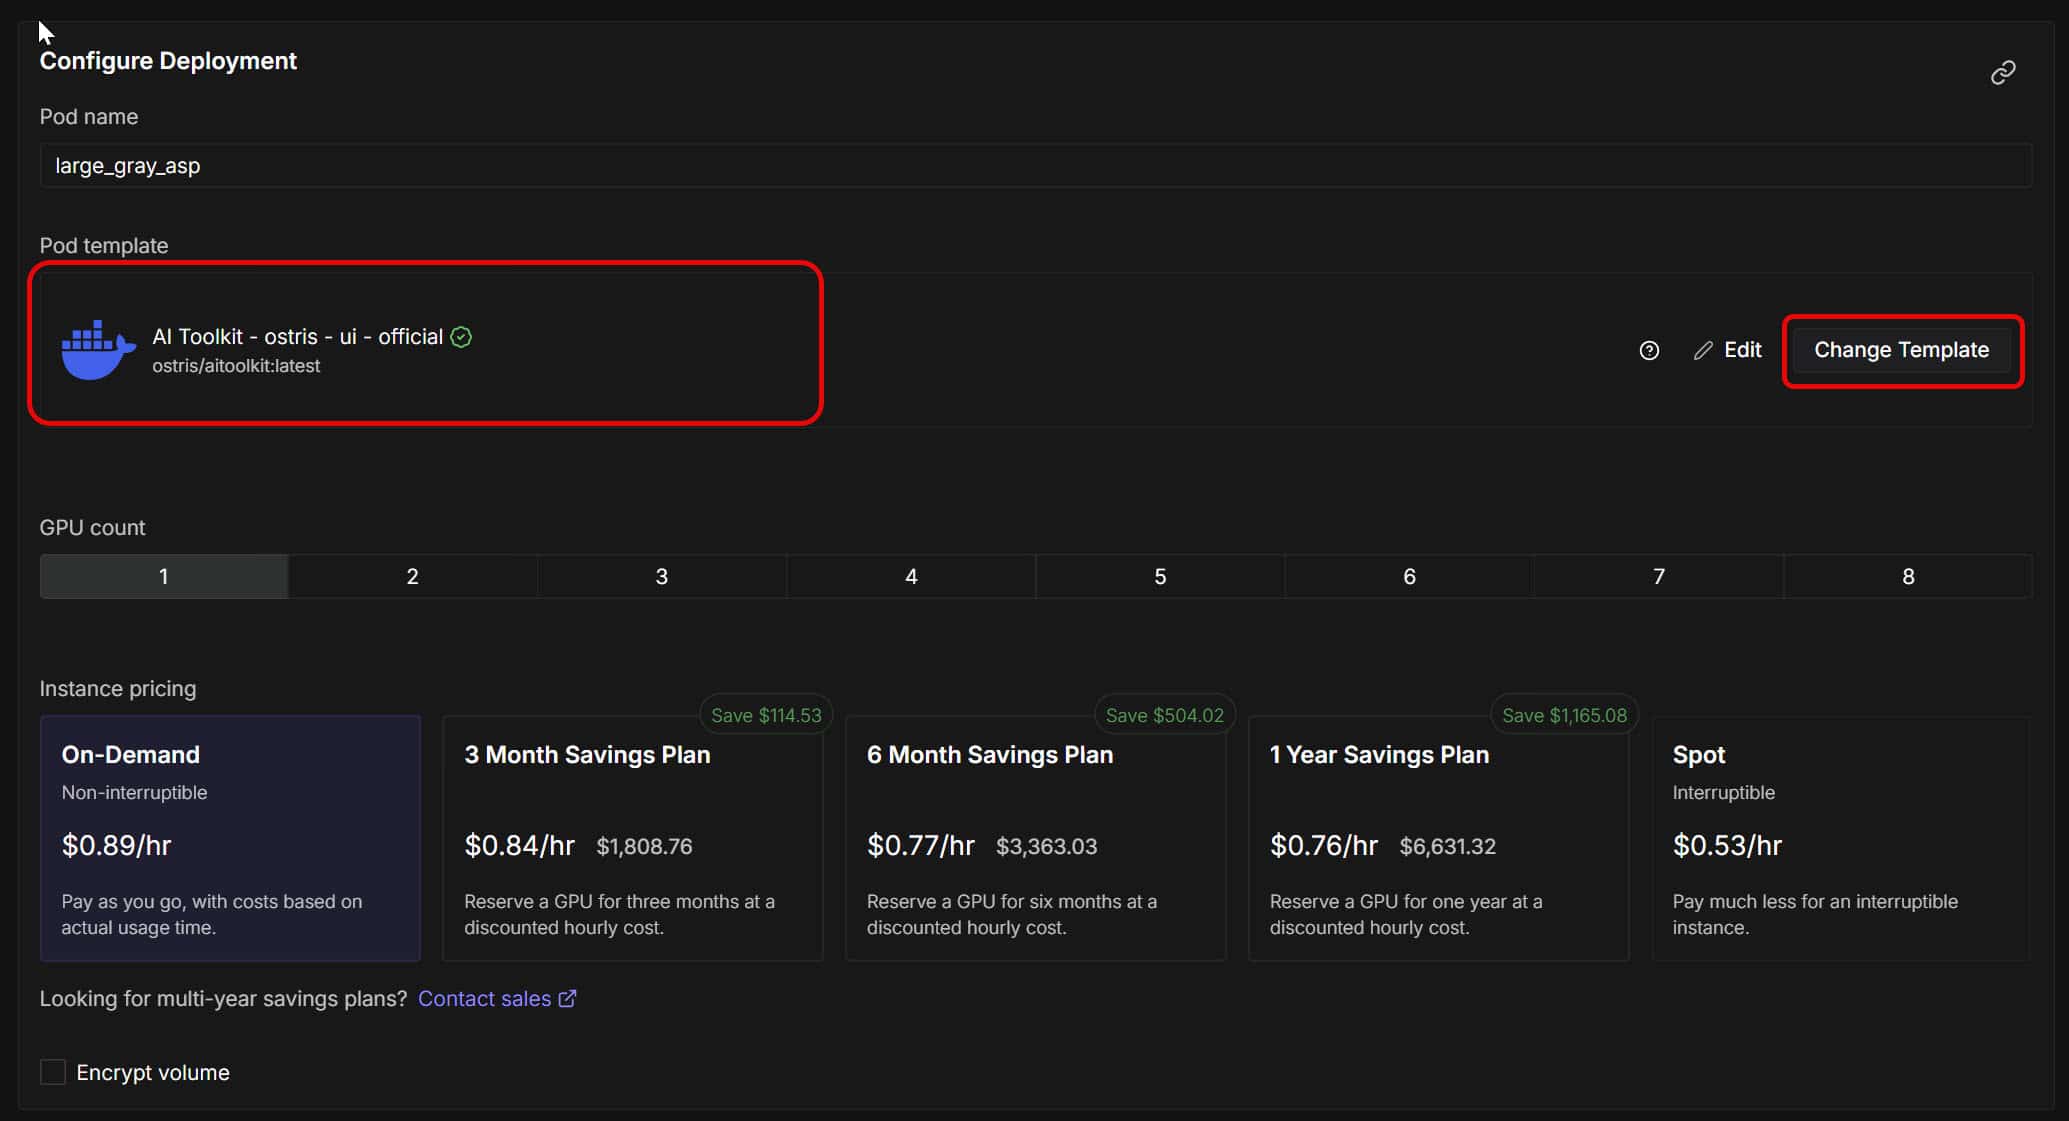
Task: Pick the 6 Month Savings Plan
Action: click(x=1035, y=837)
